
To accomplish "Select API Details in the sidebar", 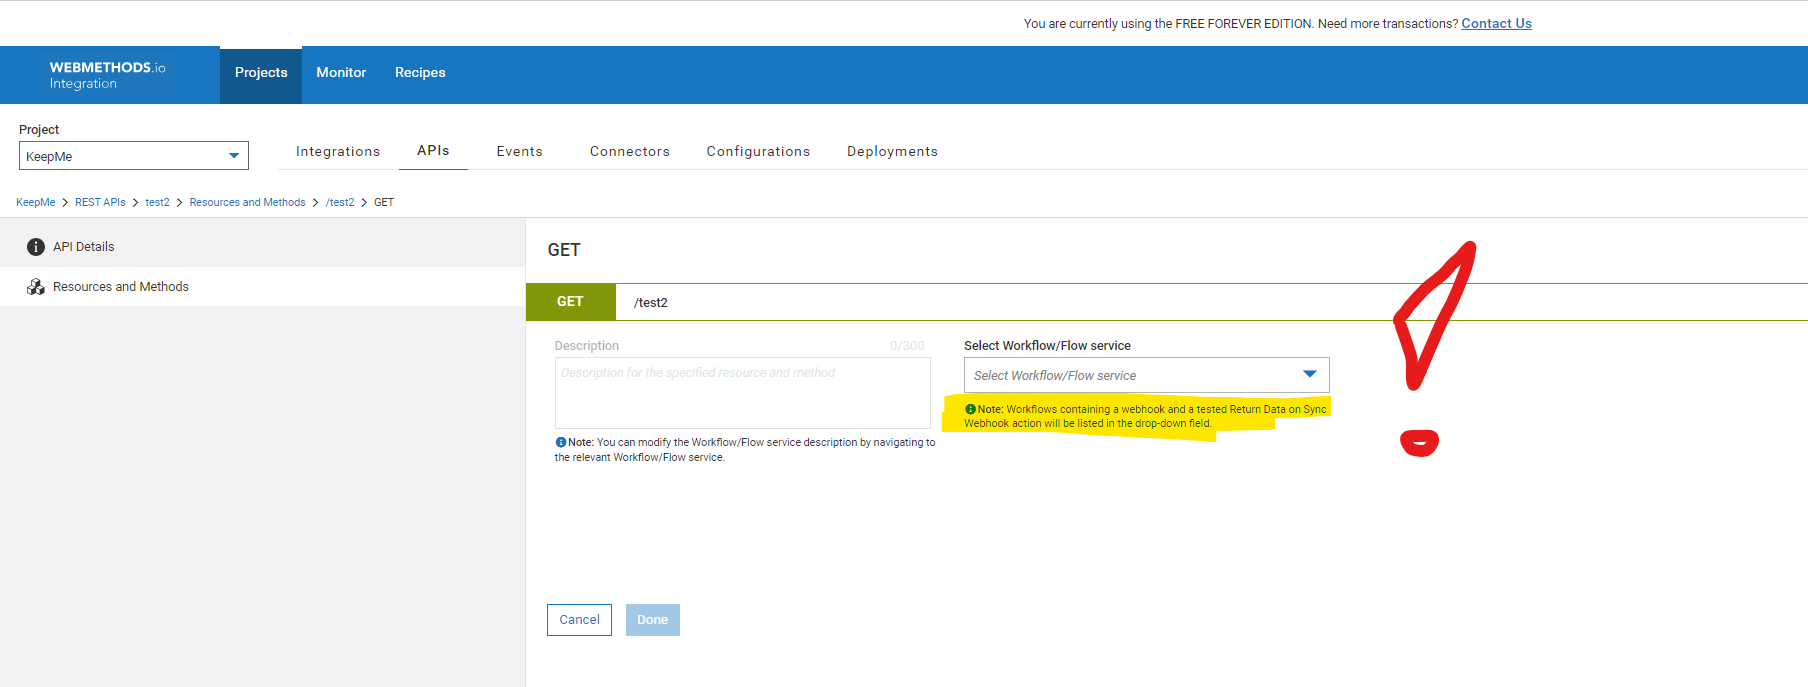I will (262, 247).
